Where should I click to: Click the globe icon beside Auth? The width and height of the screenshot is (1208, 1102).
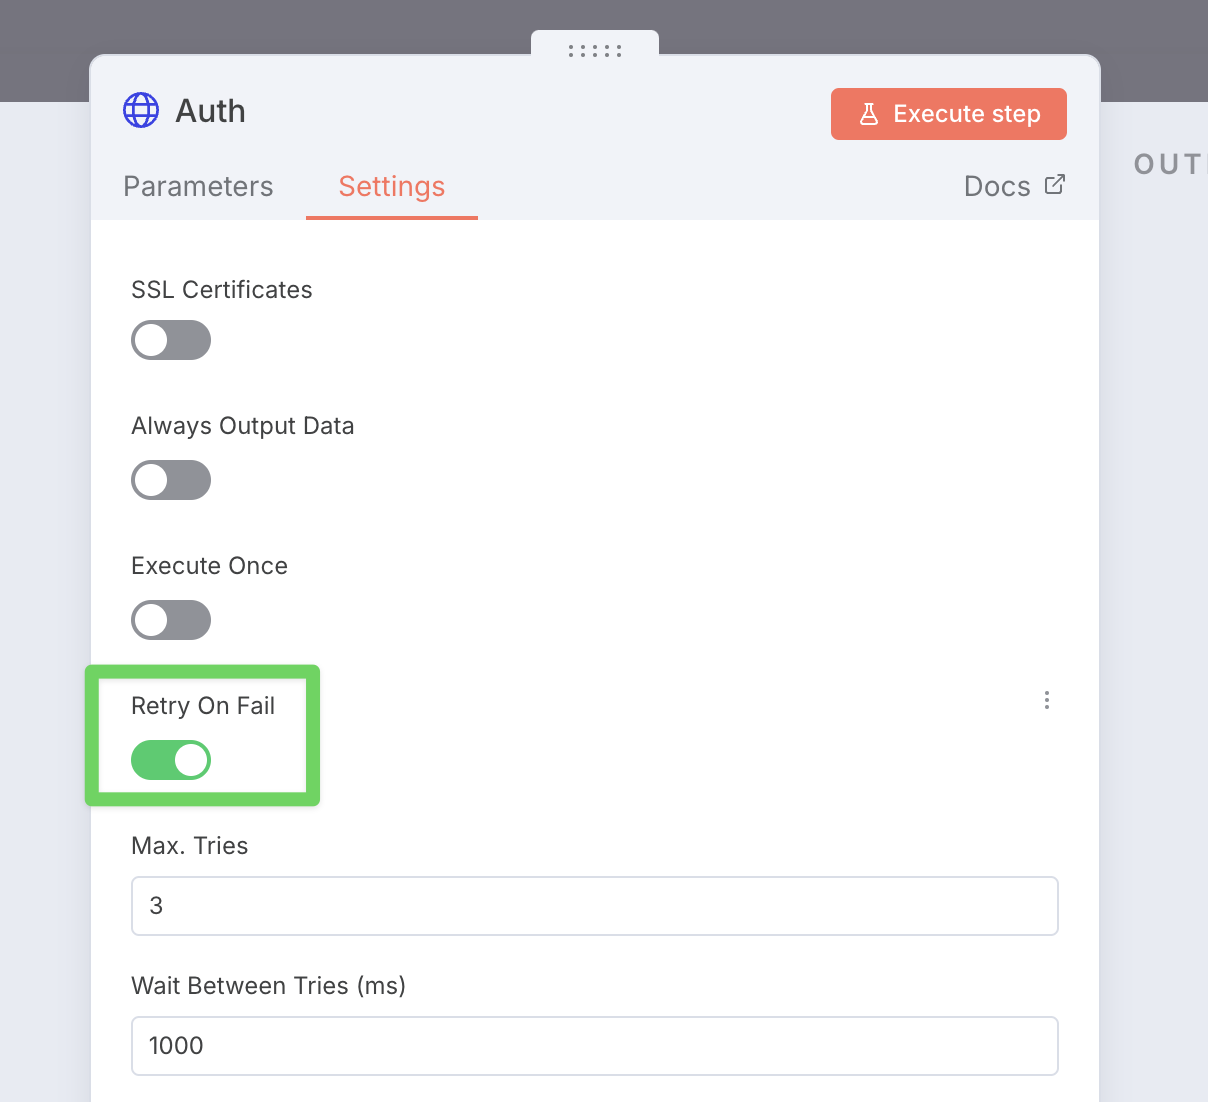click(141, 110)
